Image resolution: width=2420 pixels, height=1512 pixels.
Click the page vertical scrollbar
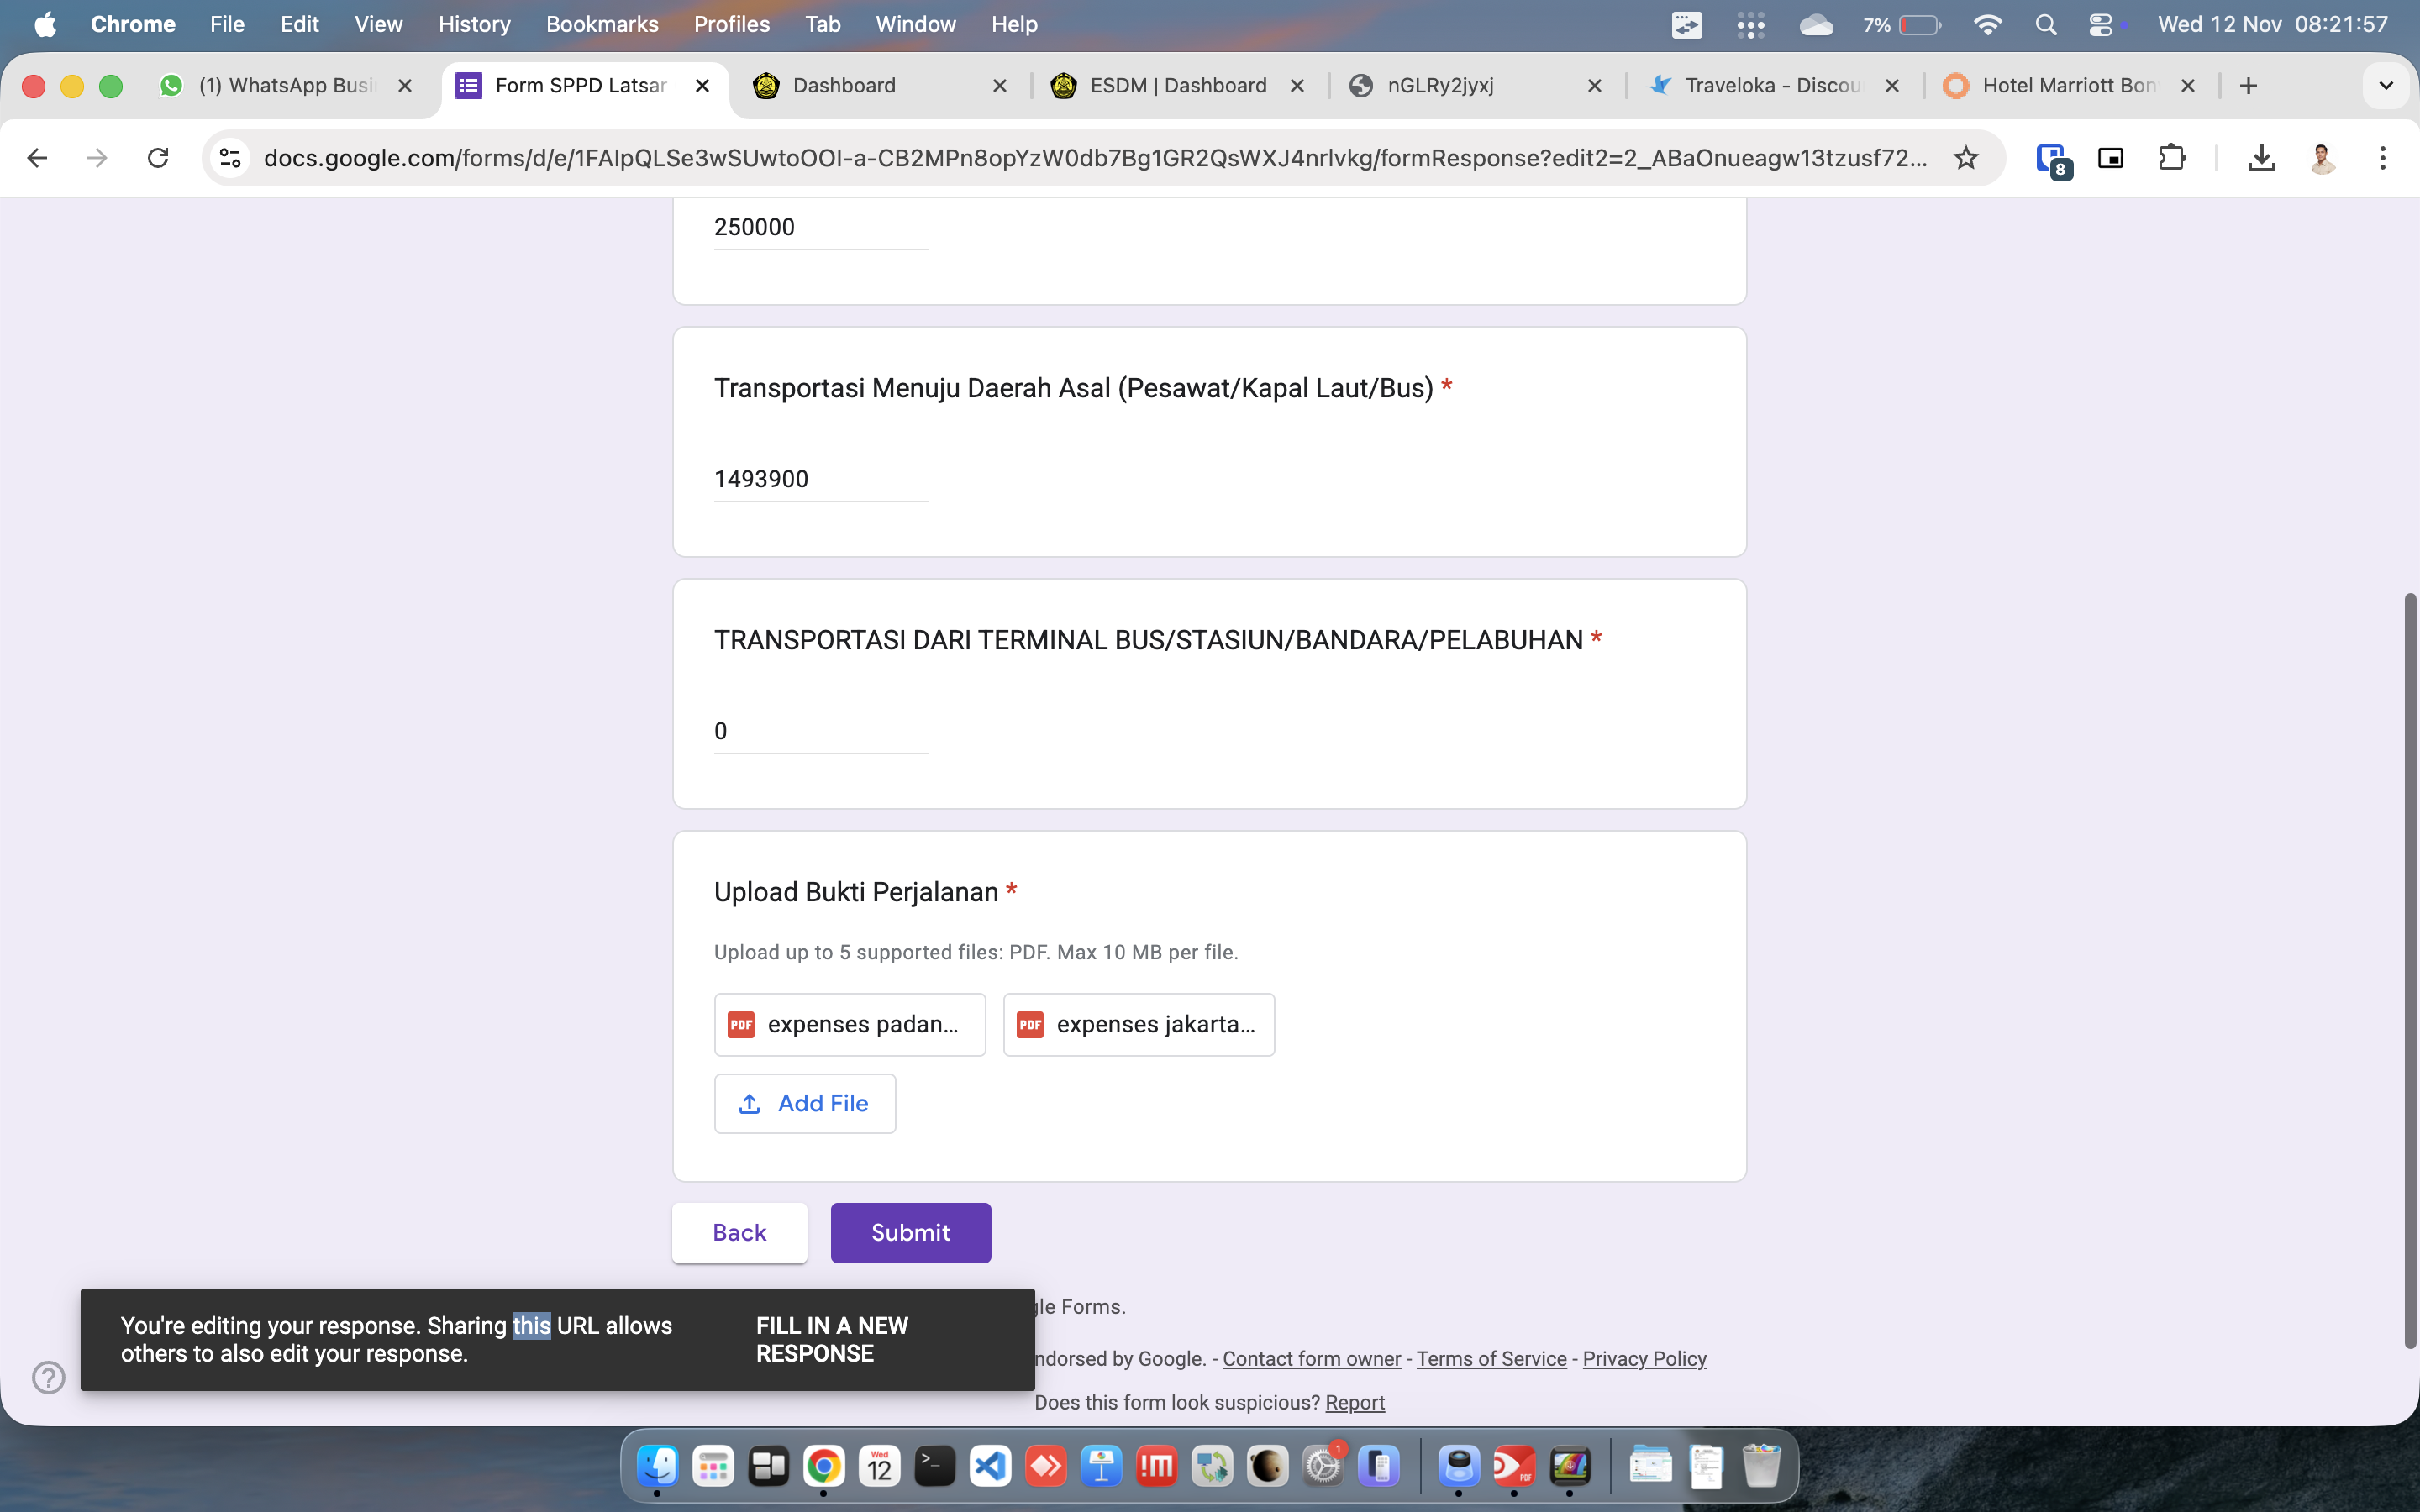pos(2410,970)
